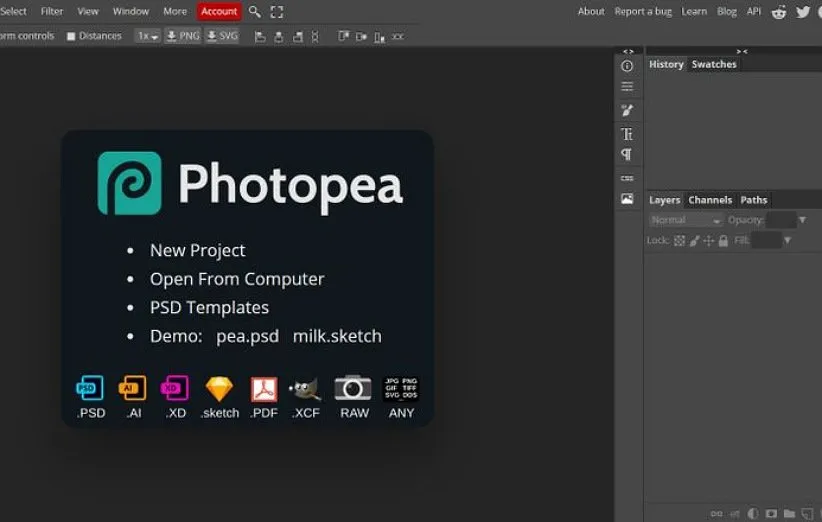The image size is (822, 522).
Task: Open the Normal blend mode dropdown
Action: (685, 220)
